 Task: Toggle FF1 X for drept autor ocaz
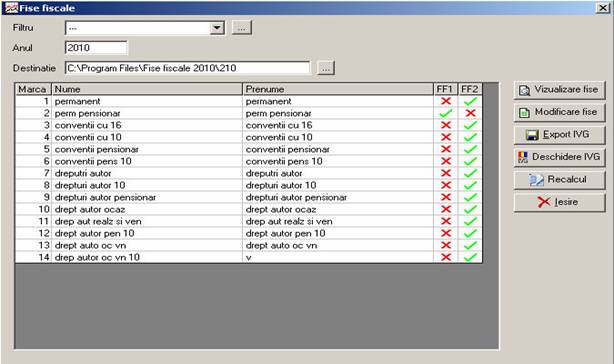coord(446,209)
